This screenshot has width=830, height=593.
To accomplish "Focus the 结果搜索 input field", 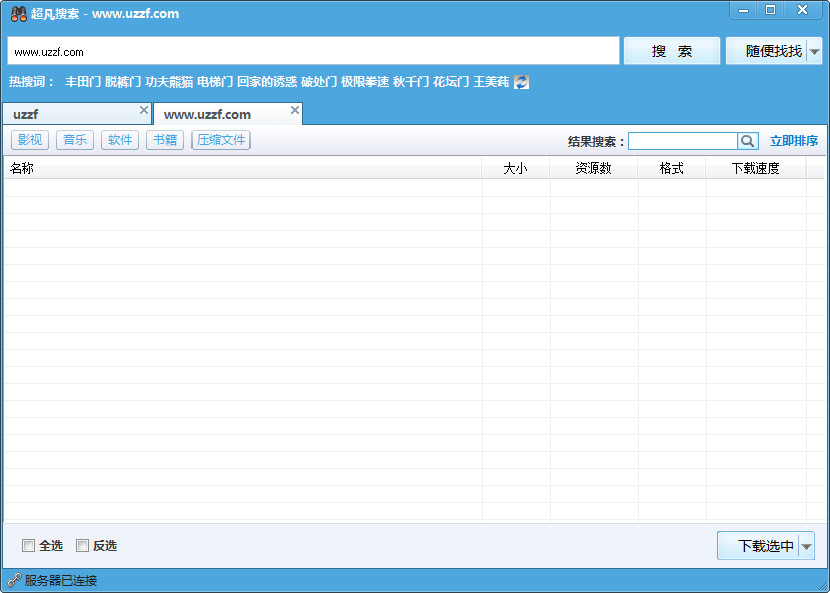I will pos(683,141).
